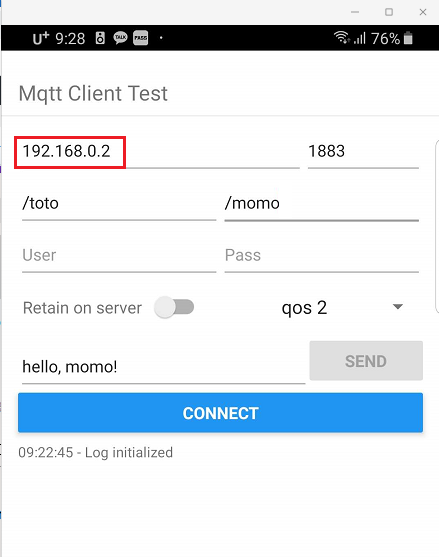Click the User input field
The image size is (439, 557).
(119, 256)
